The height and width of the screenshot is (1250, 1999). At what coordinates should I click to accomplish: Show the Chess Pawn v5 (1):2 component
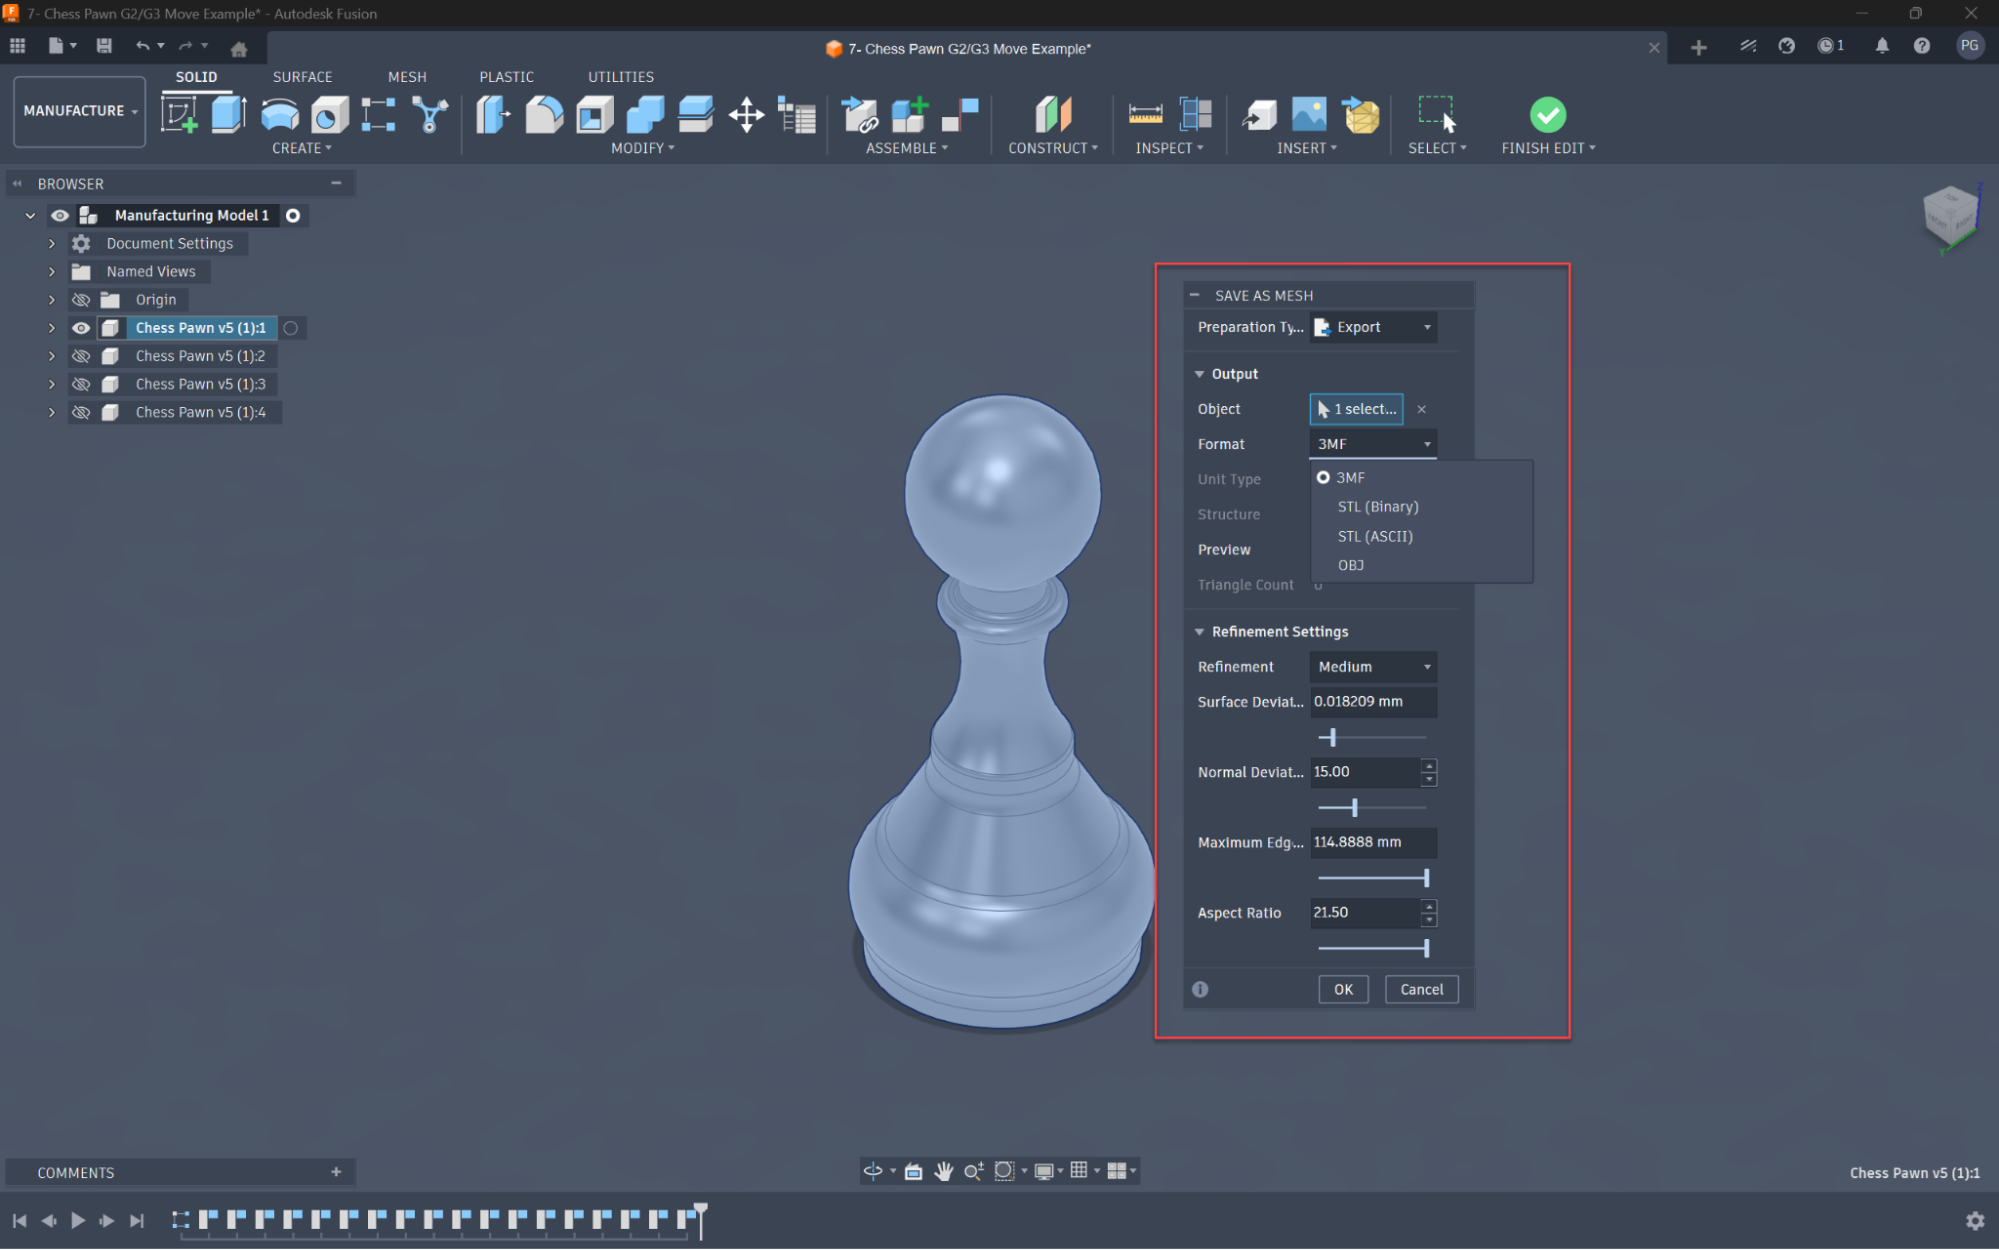click(81, 356)
